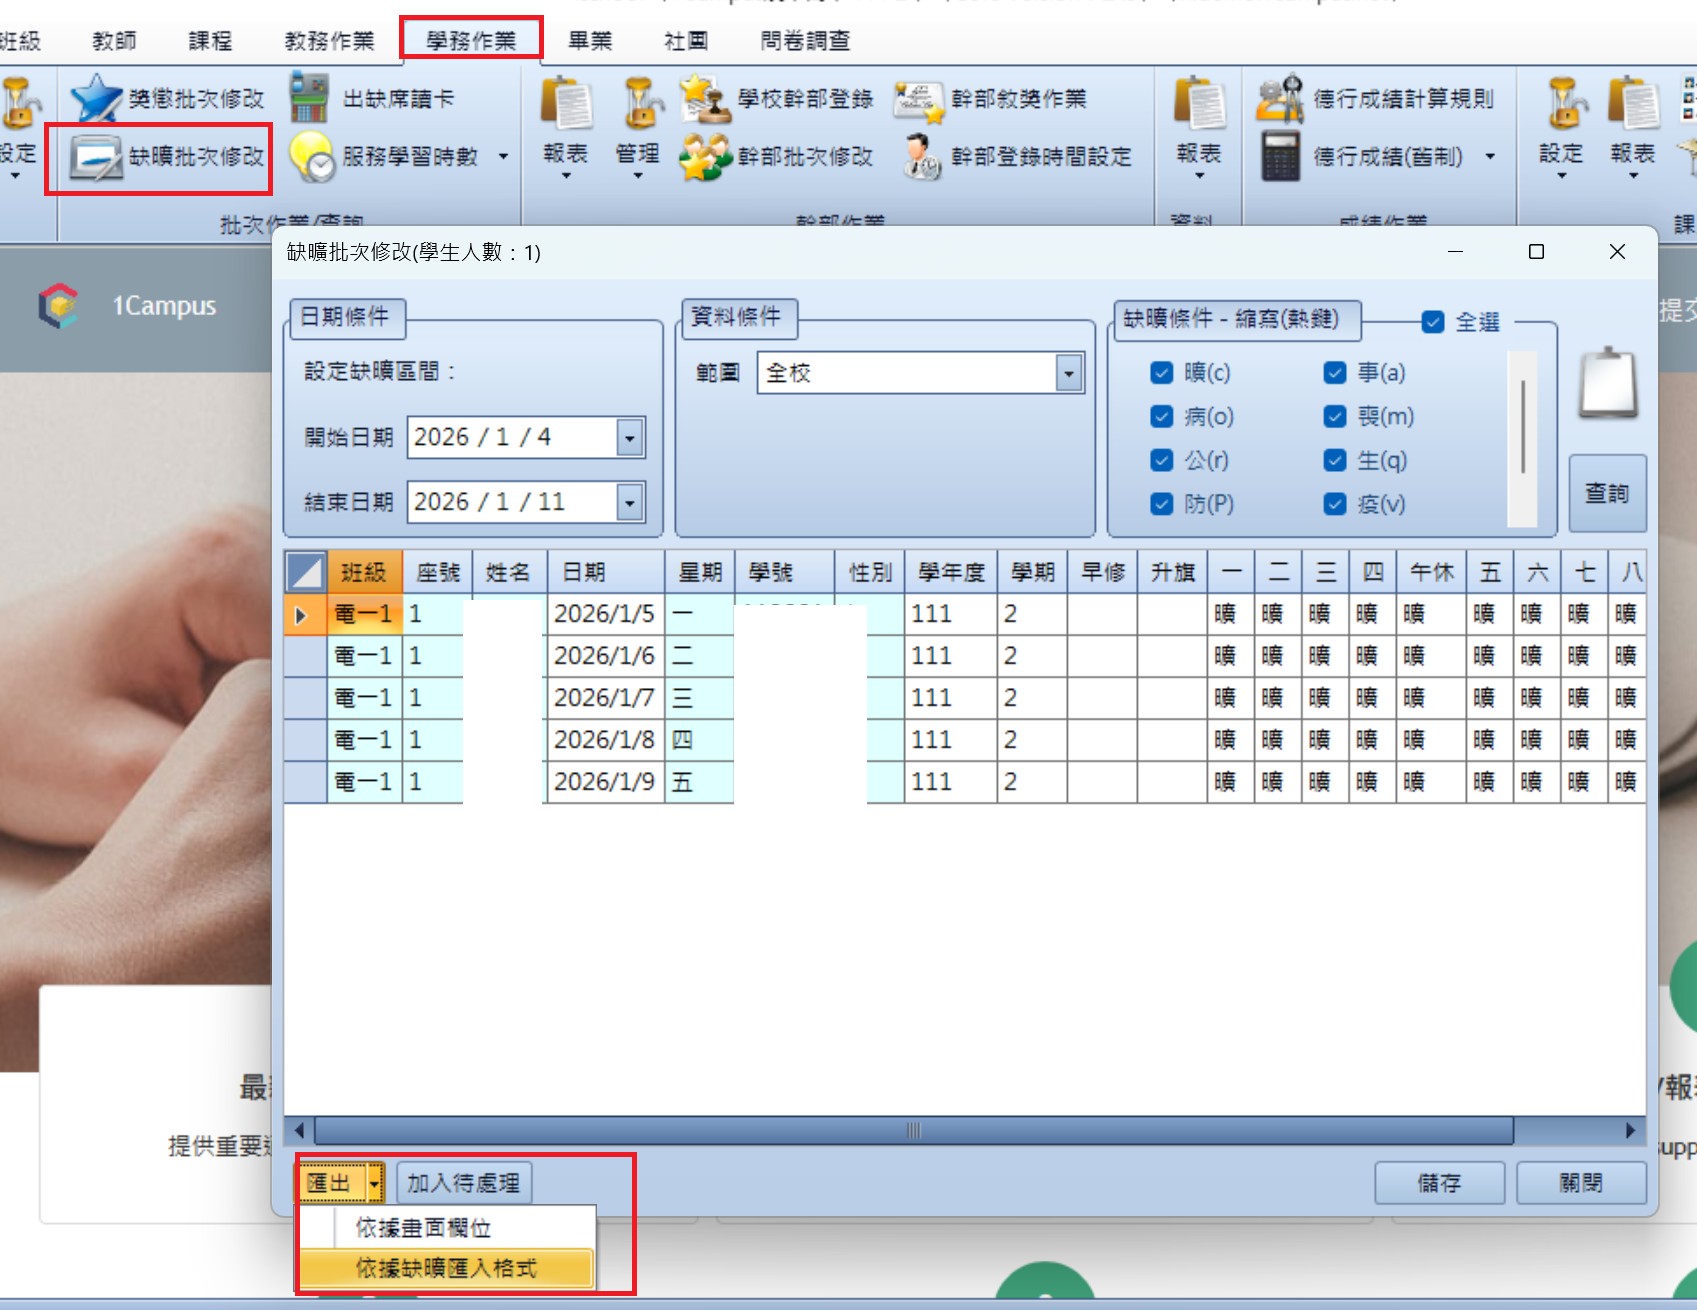The height and width of the screenshot is (1310, 1697).
Task: Click 升旗 cell in 2026/1/9 row
Action: [x=1172, y=782]
